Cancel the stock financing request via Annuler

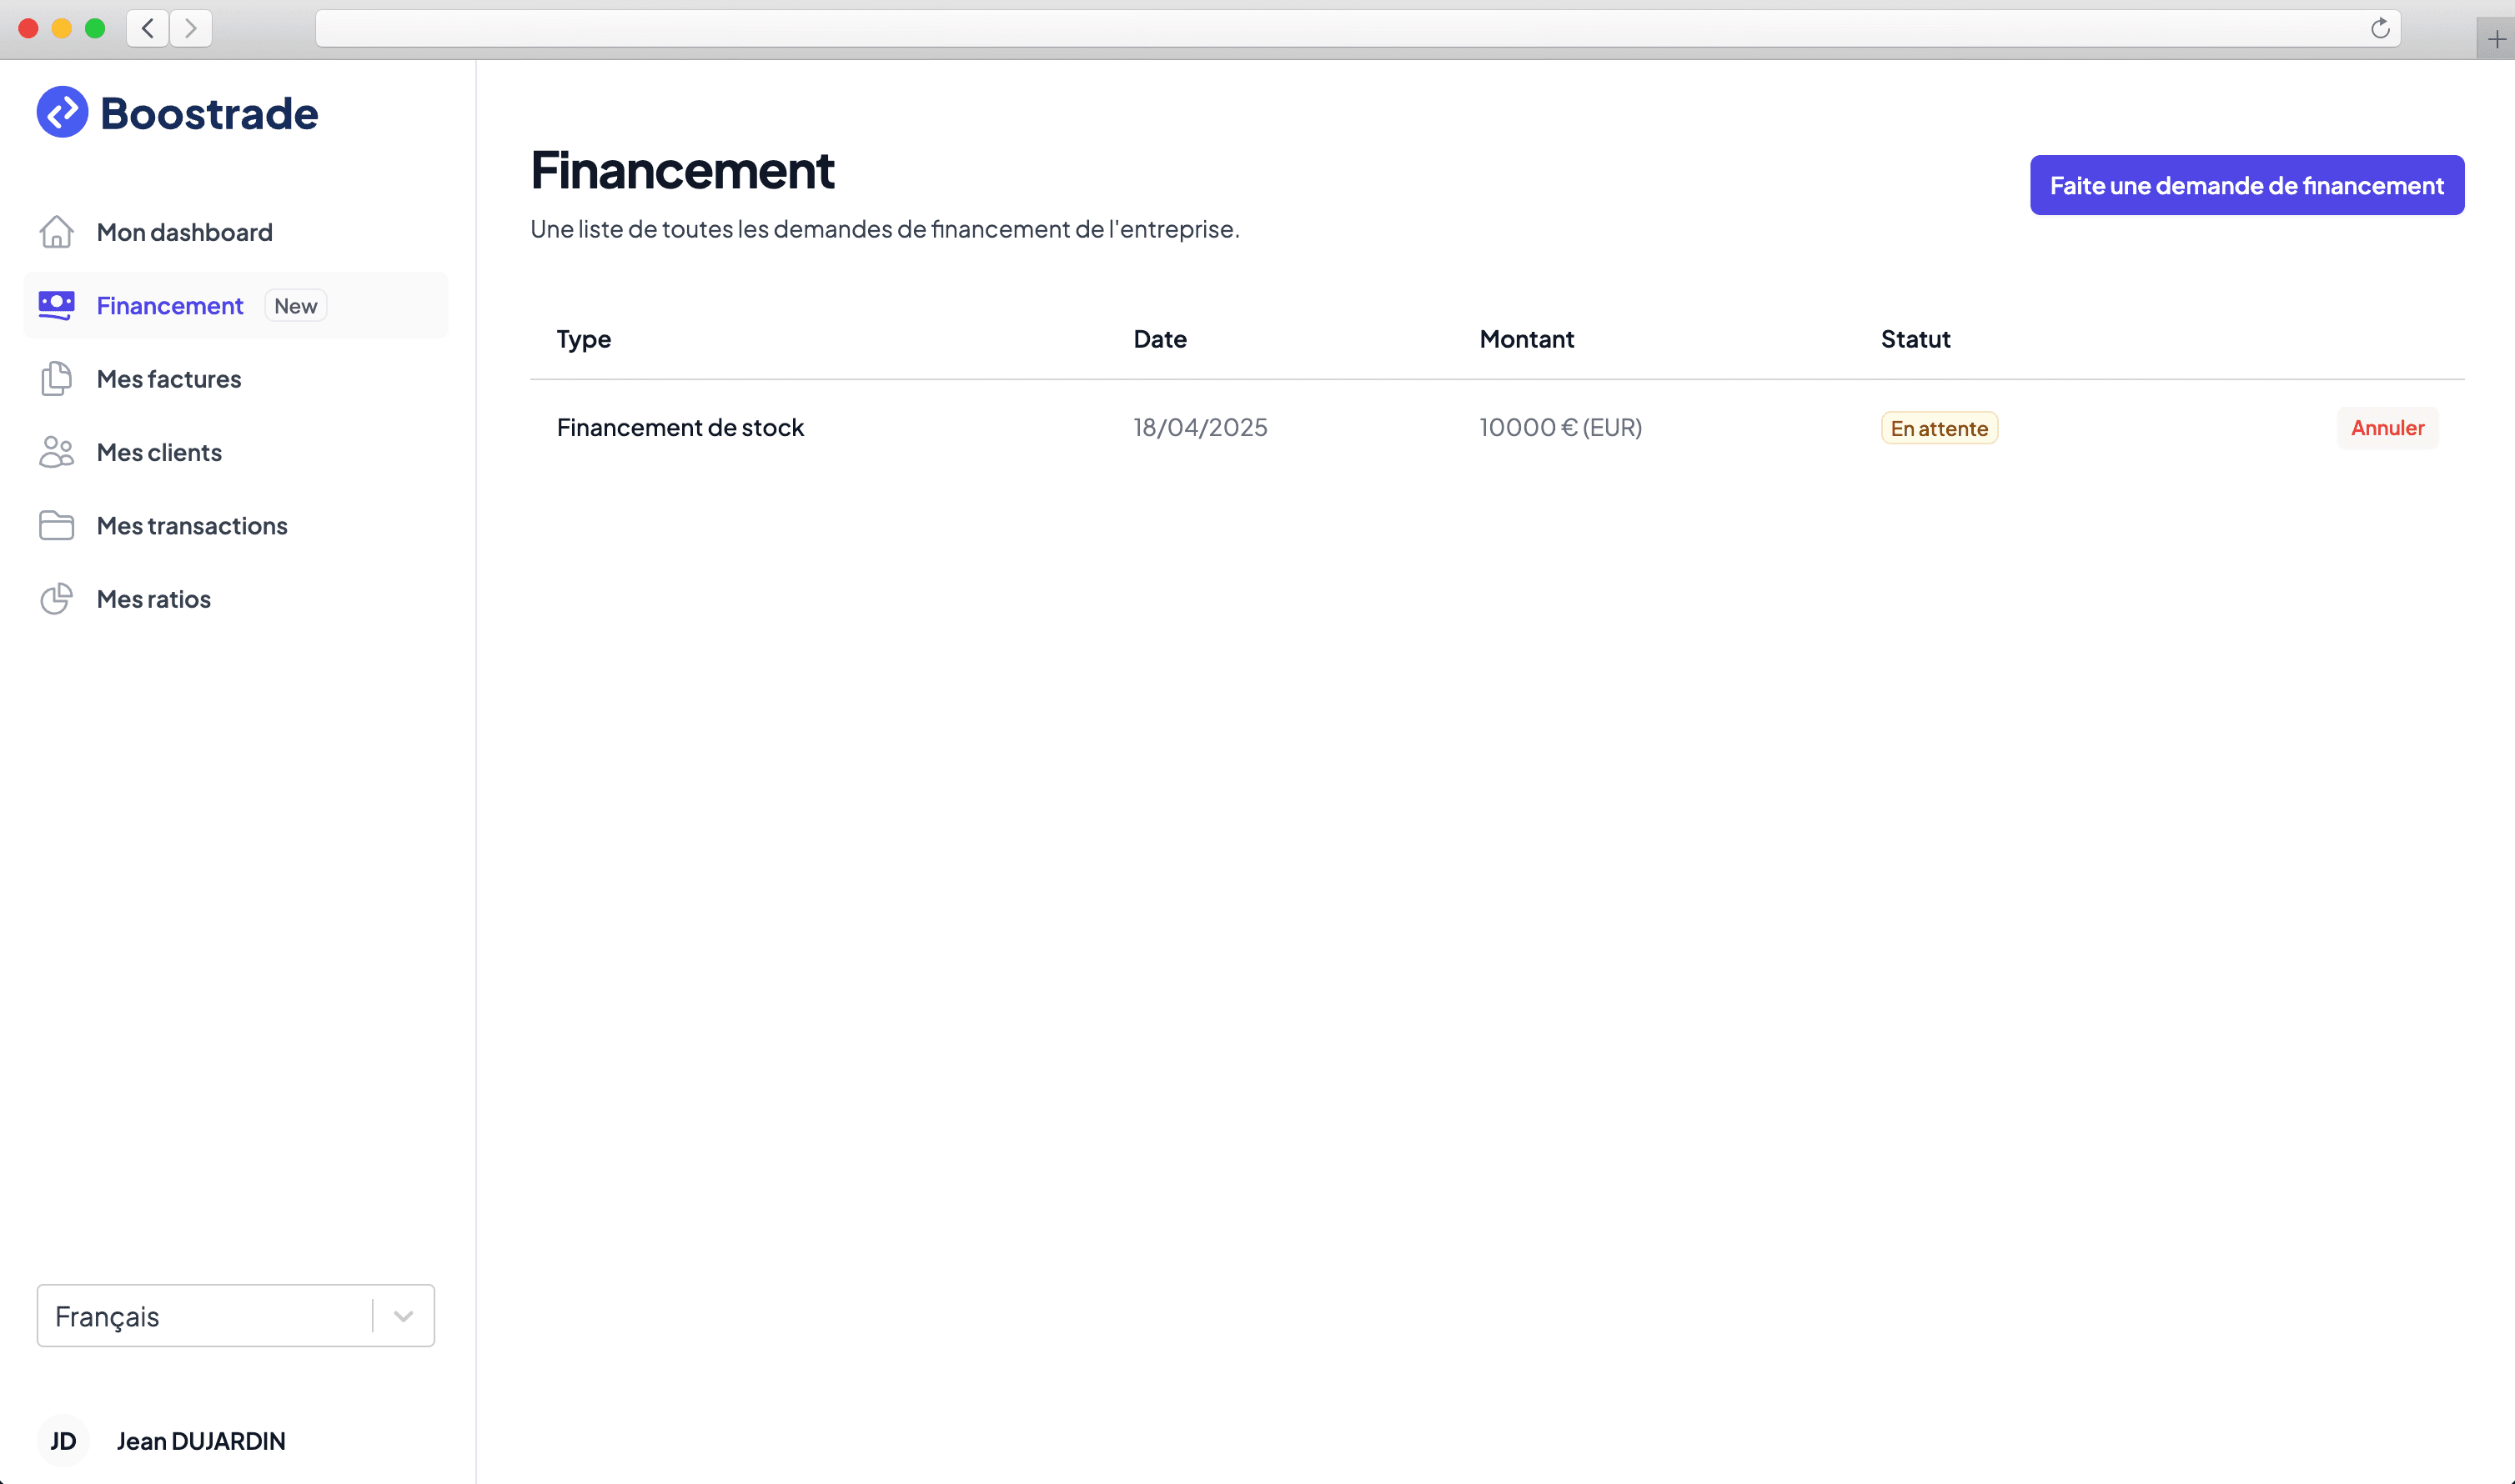point(2387,428)
